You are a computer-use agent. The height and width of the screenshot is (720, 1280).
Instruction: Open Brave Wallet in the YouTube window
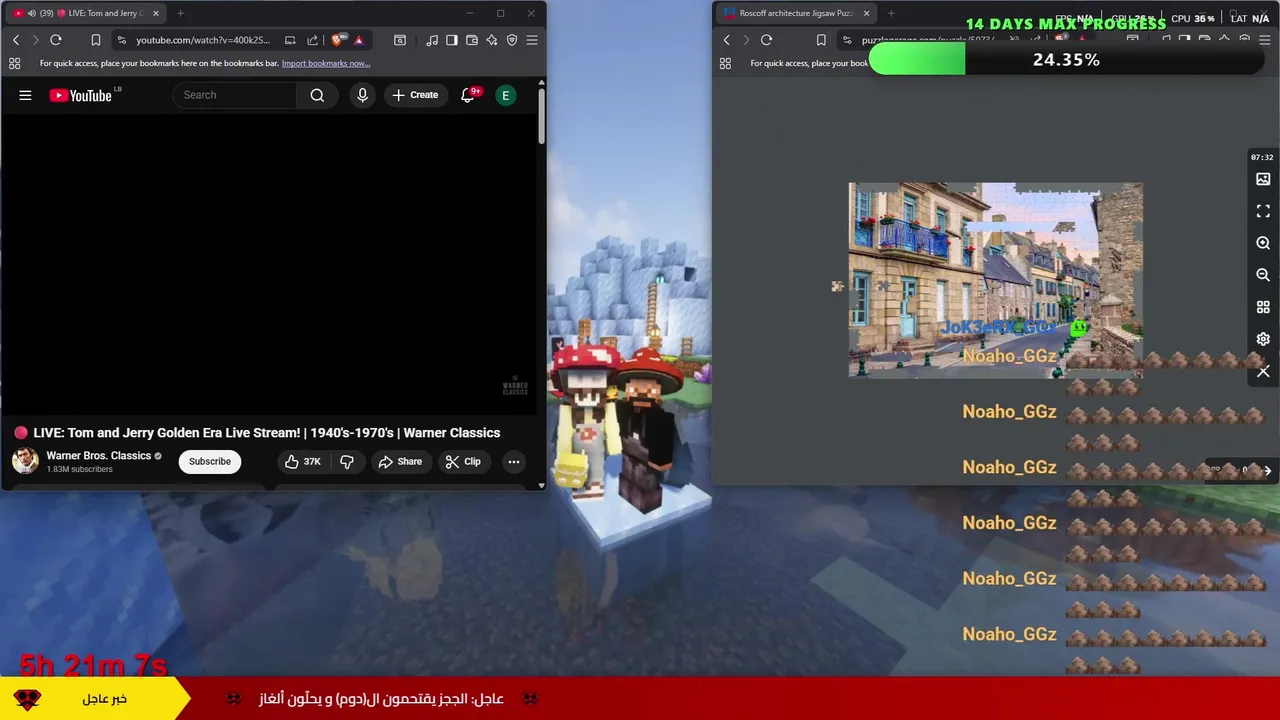tap(471, 40)
